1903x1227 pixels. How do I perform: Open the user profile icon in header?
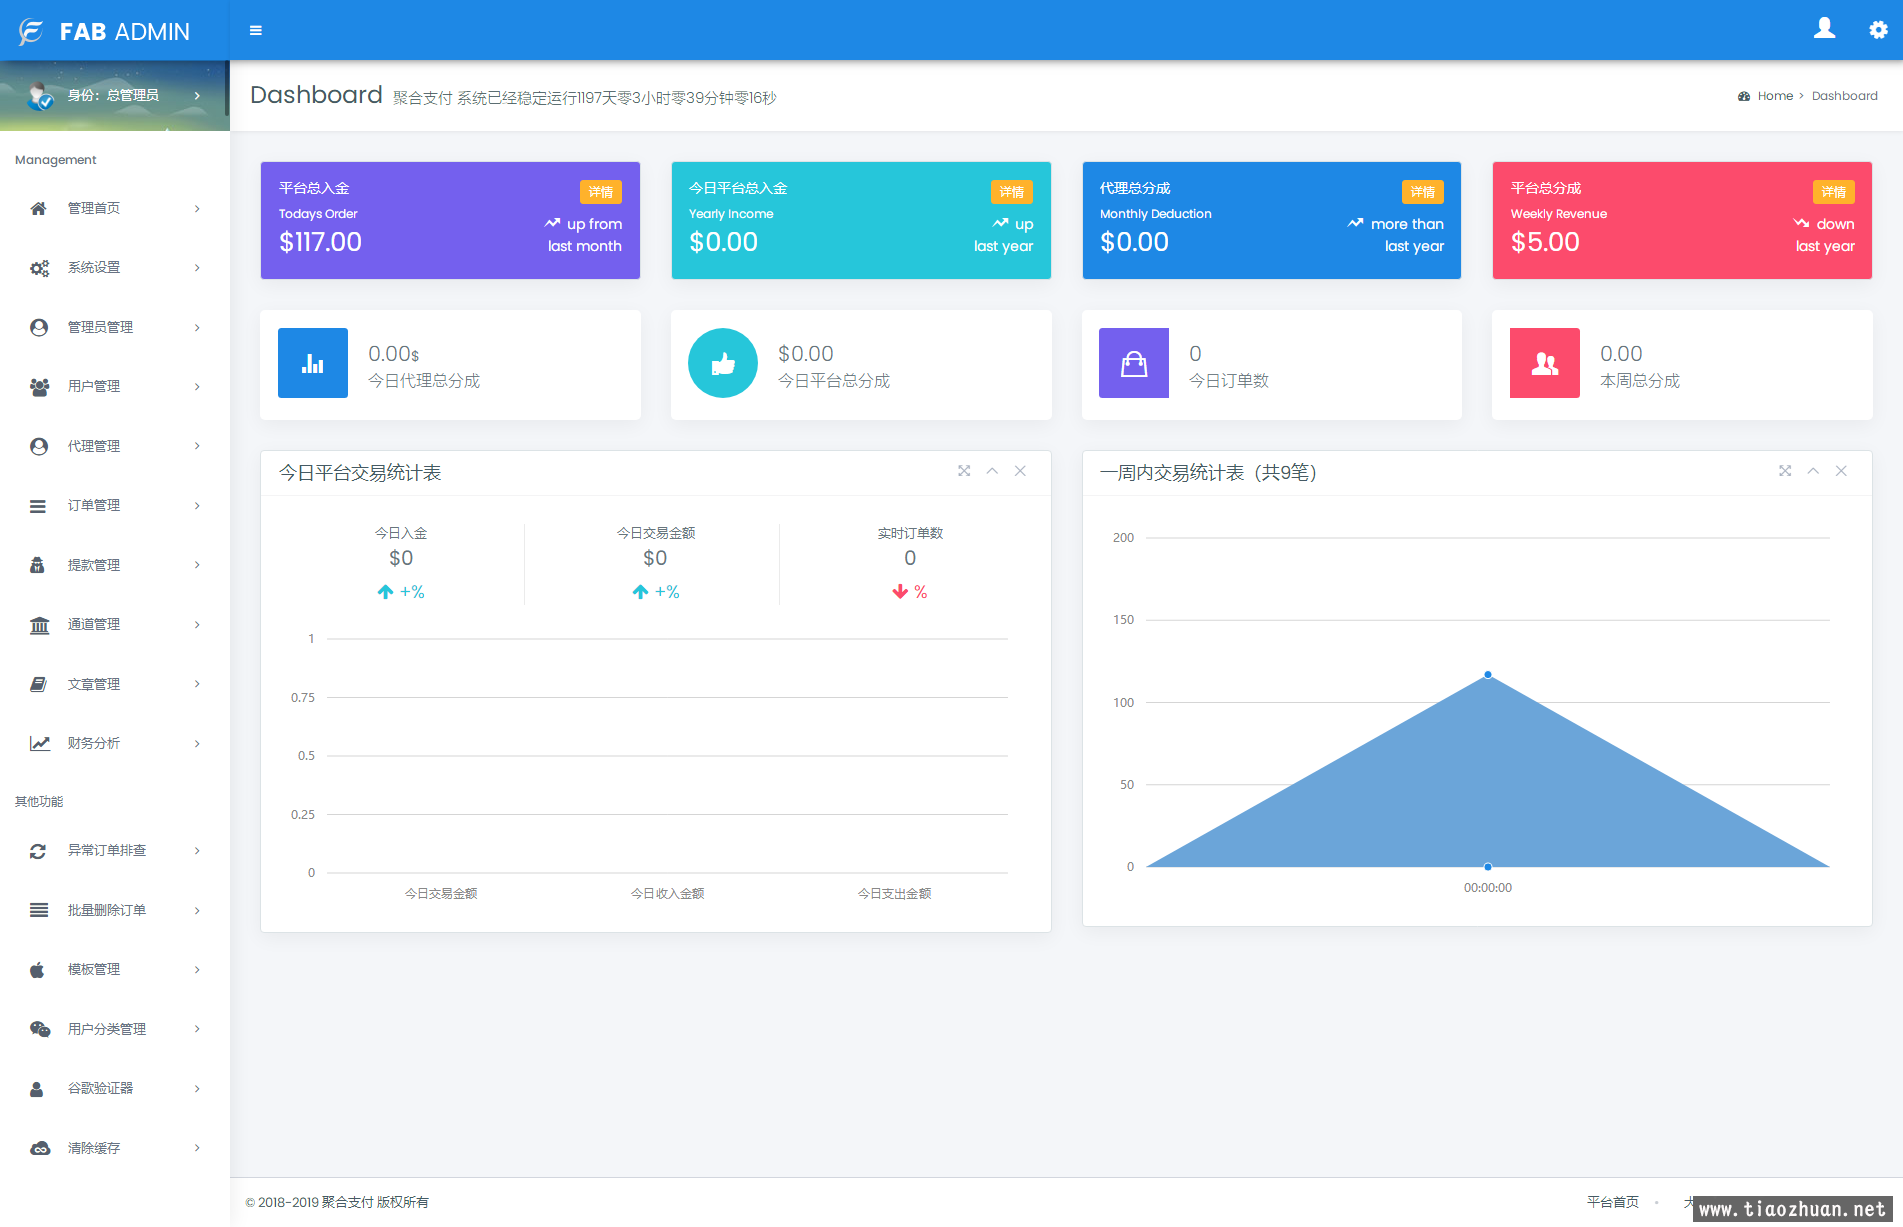point(1825,29)
